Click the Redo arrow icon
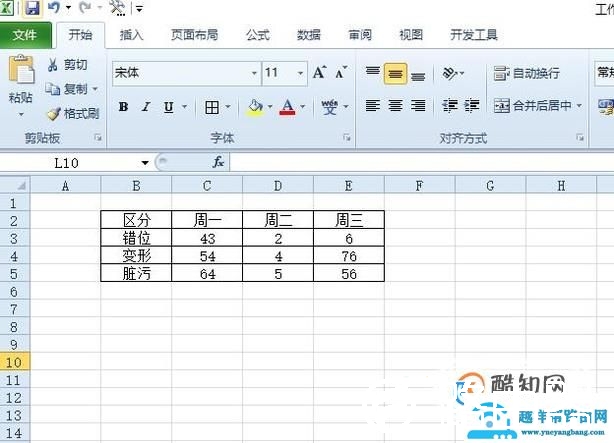This screenshot has height=443, width=614. point(85,7)
